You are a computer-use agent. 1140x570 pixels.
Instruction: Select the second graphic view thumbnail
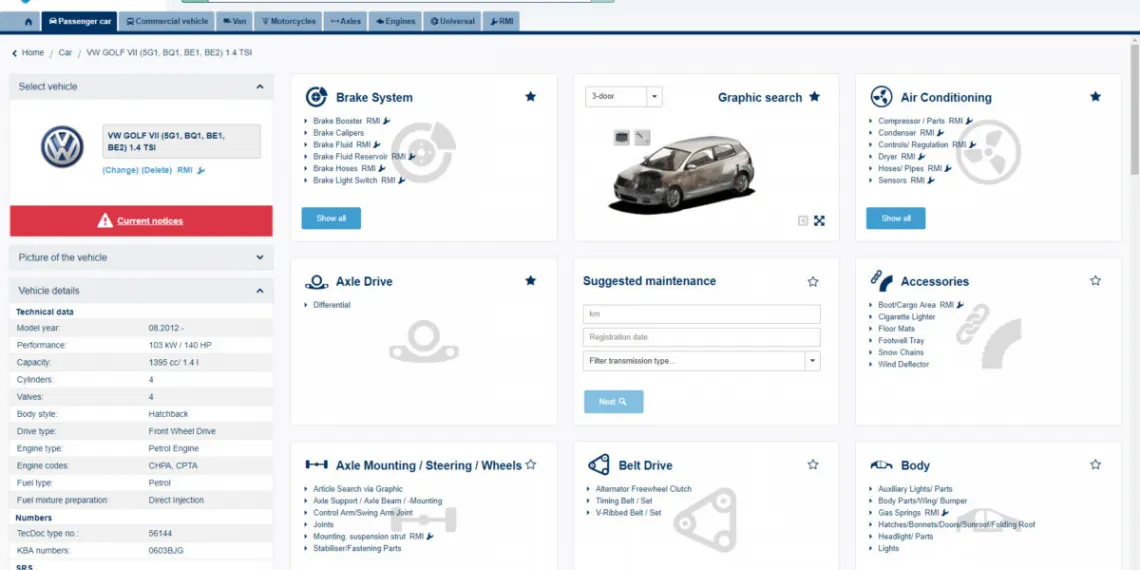tap(641, 137)
